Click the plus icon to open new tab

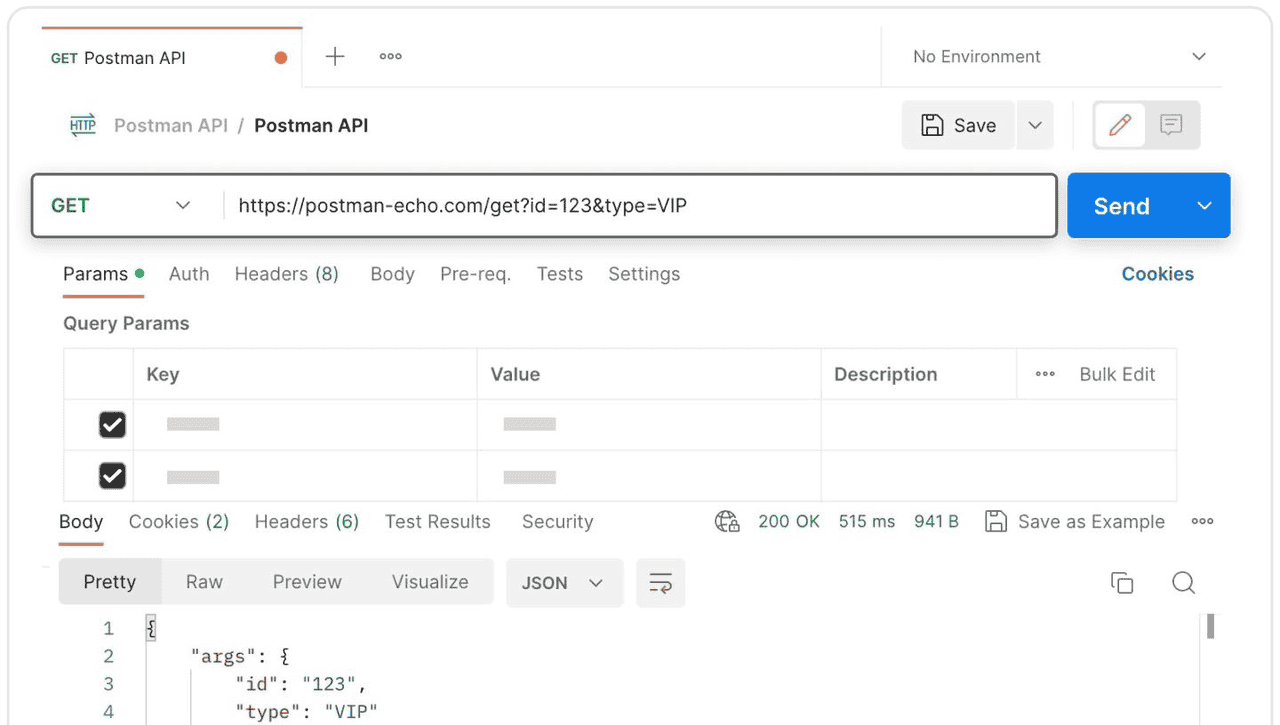pos(335,57)
